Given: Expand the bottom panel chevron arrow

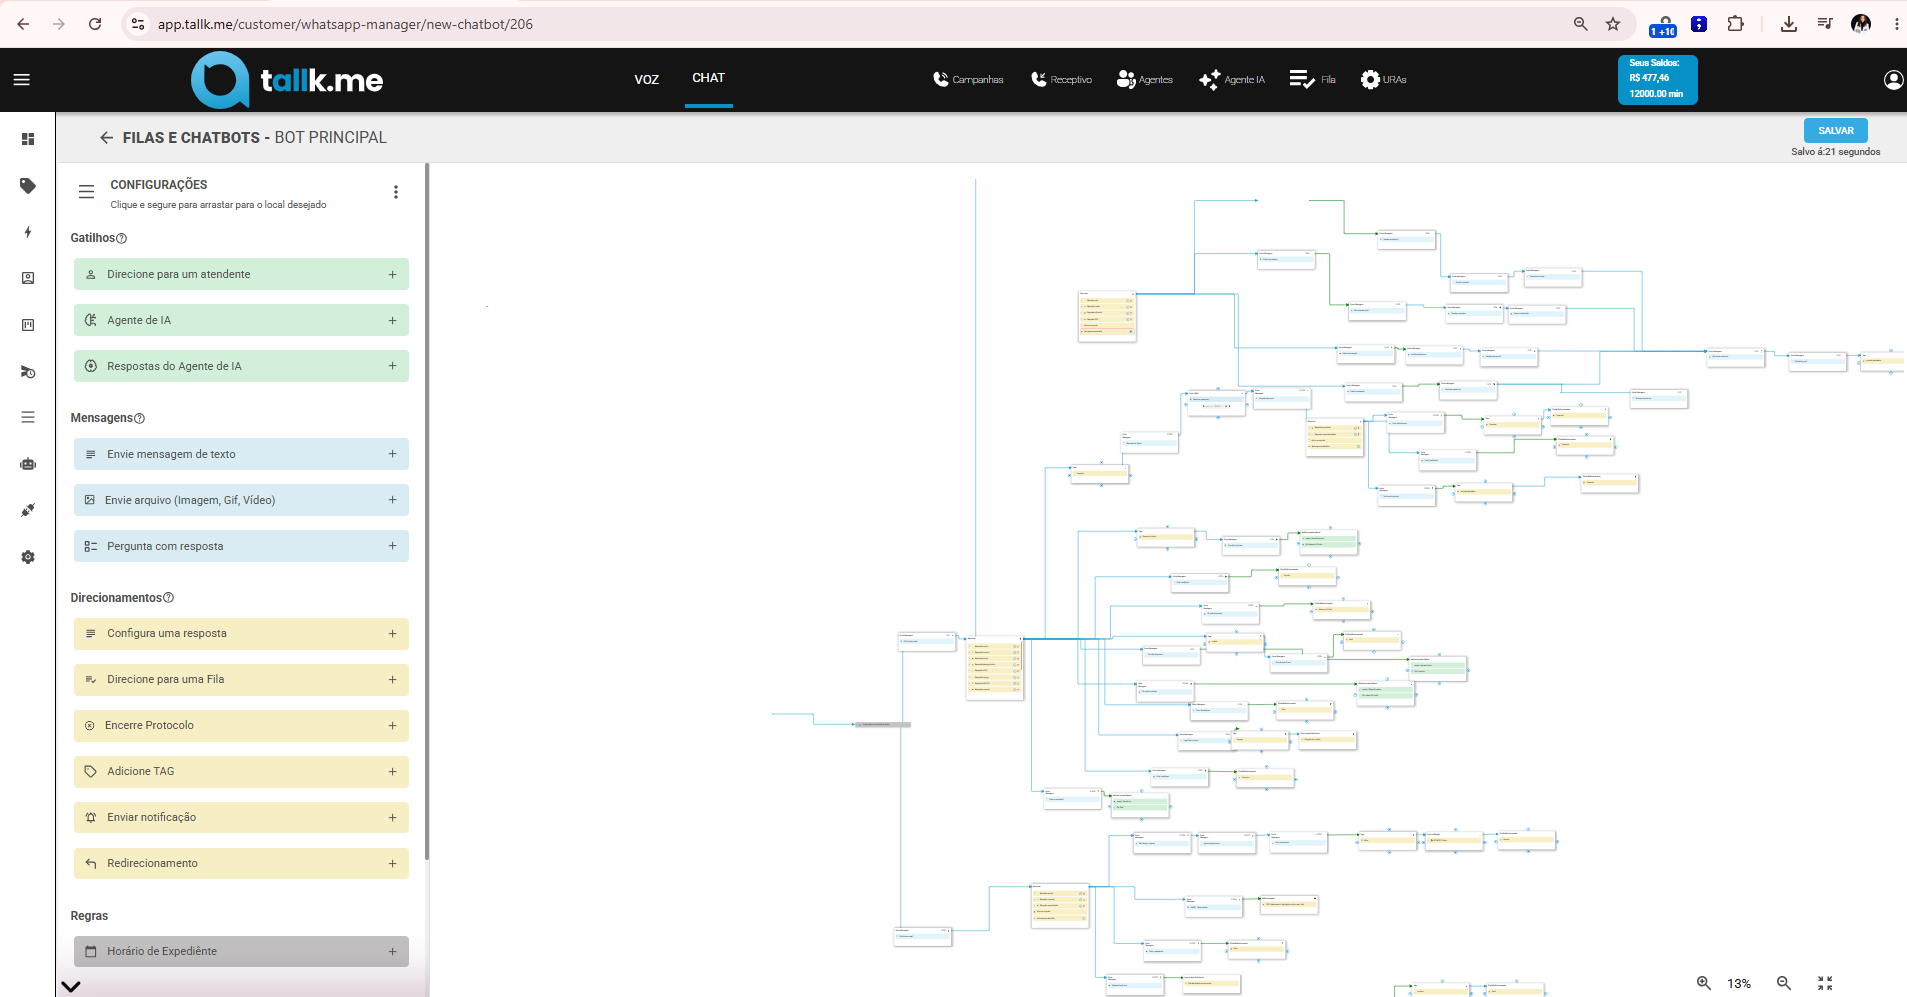Looking at the screenshot, I should [x=70, y=986].
